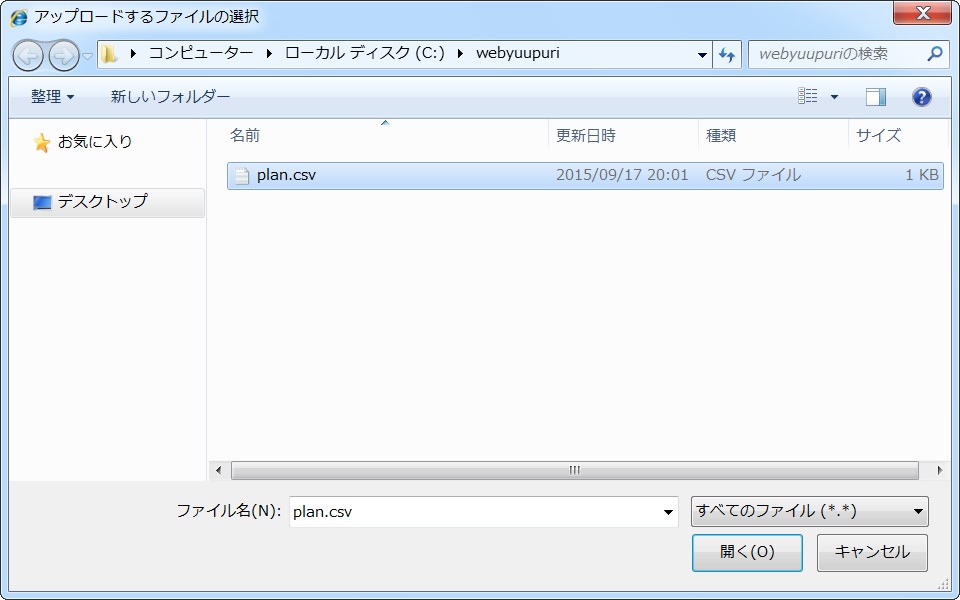Open the address bar path history dropdown
Viewport: 960px width, 600px height.
pyautogui.click(x=702, y=55)
